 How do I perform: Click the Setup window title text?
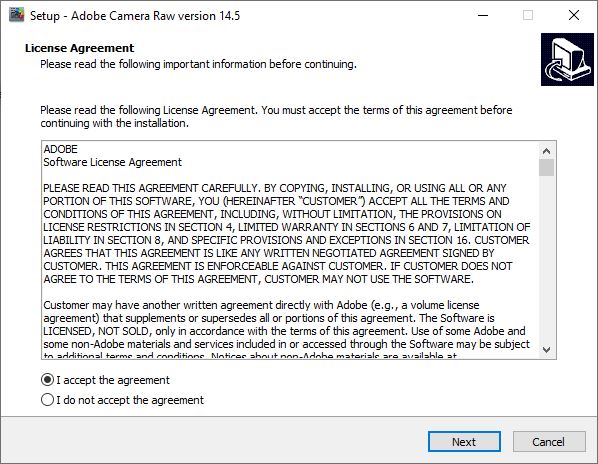(135, 16)
